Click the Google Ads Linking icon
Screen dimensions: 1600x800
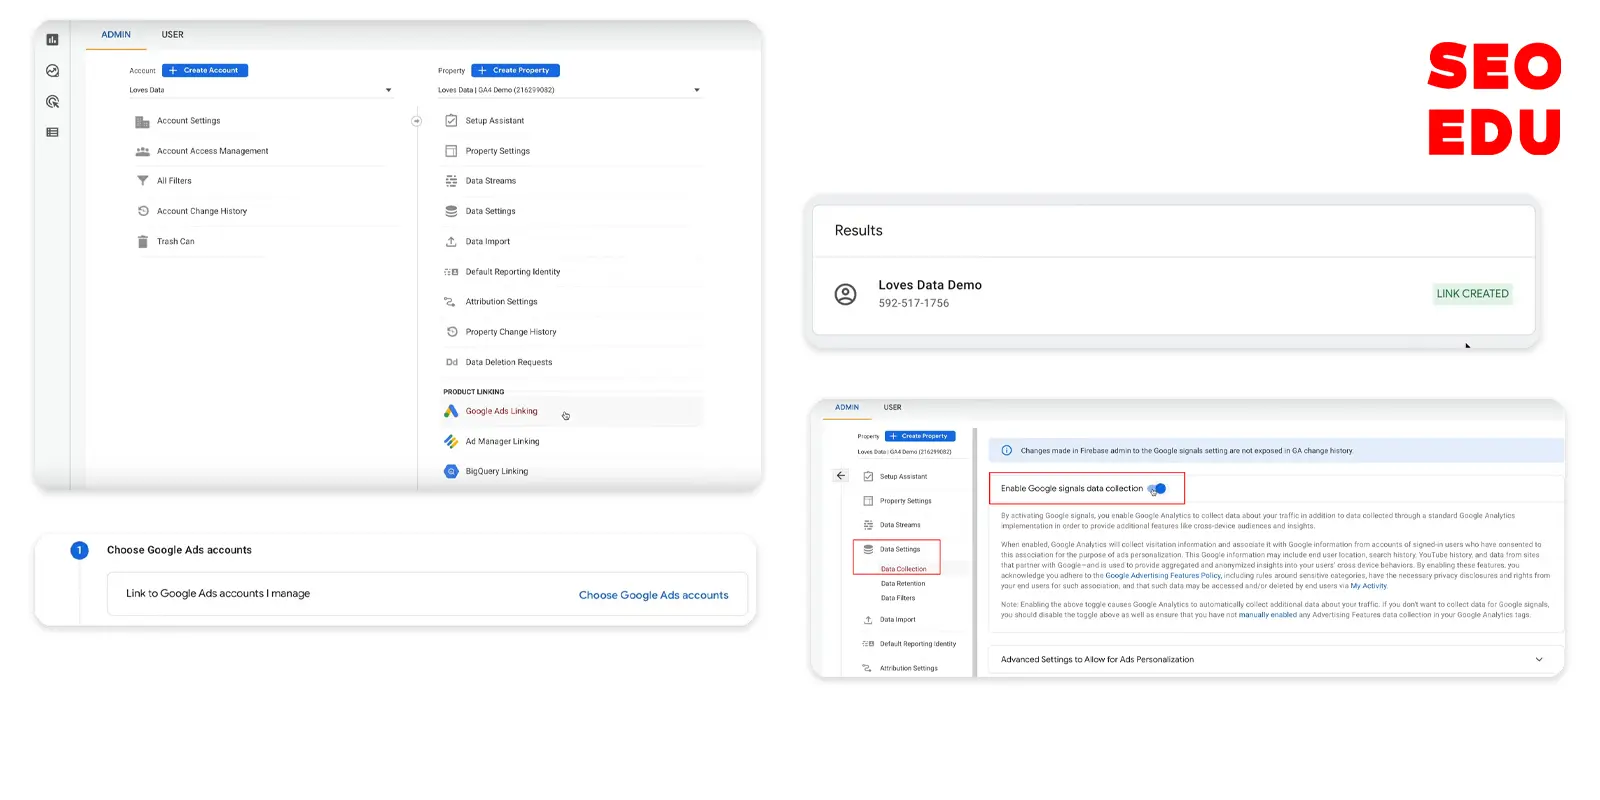tap(451, 411)
